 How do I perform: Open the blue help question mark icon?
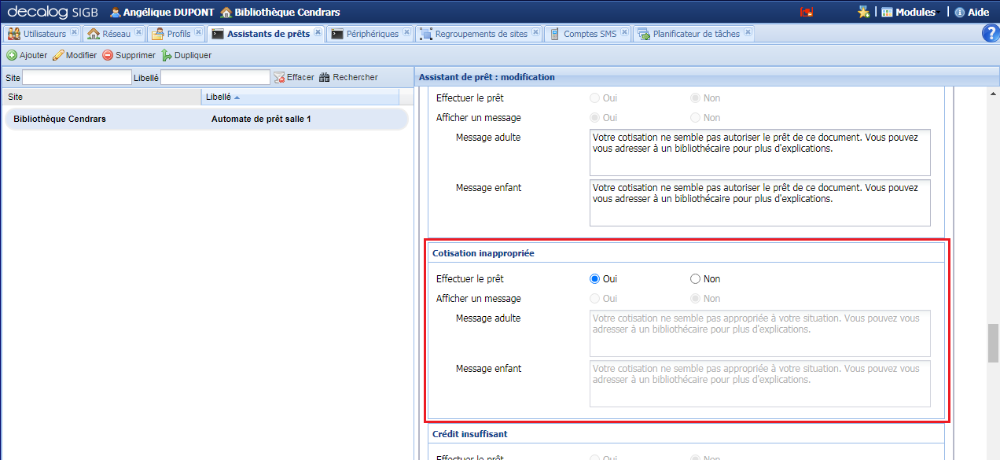(x=990, y=33)
